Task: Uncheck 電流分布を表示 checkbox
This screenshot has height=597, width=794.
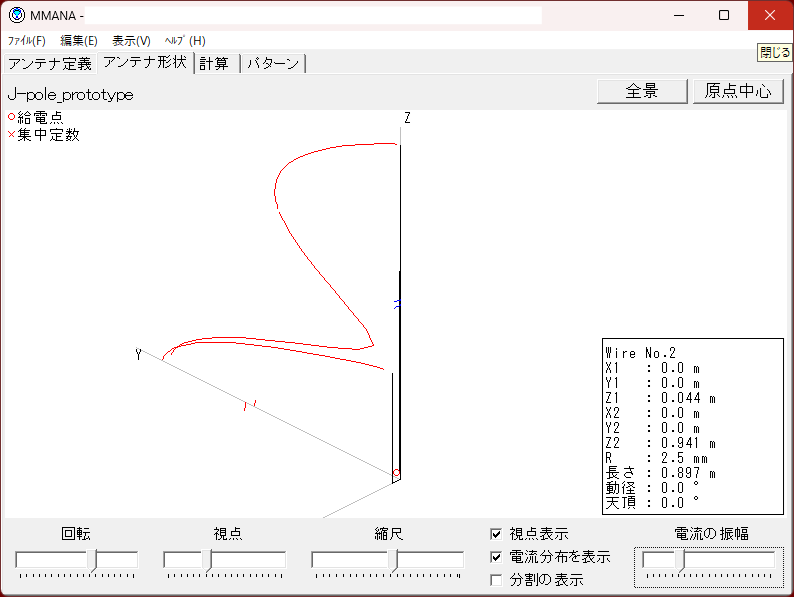Action: coord(497,557)
